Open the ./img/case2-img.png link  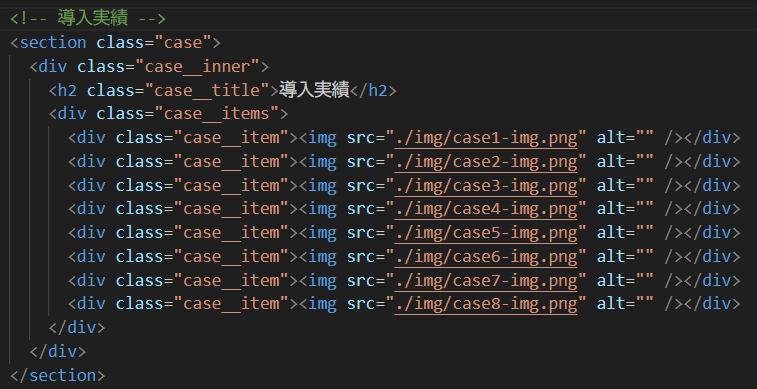[486, 162]
